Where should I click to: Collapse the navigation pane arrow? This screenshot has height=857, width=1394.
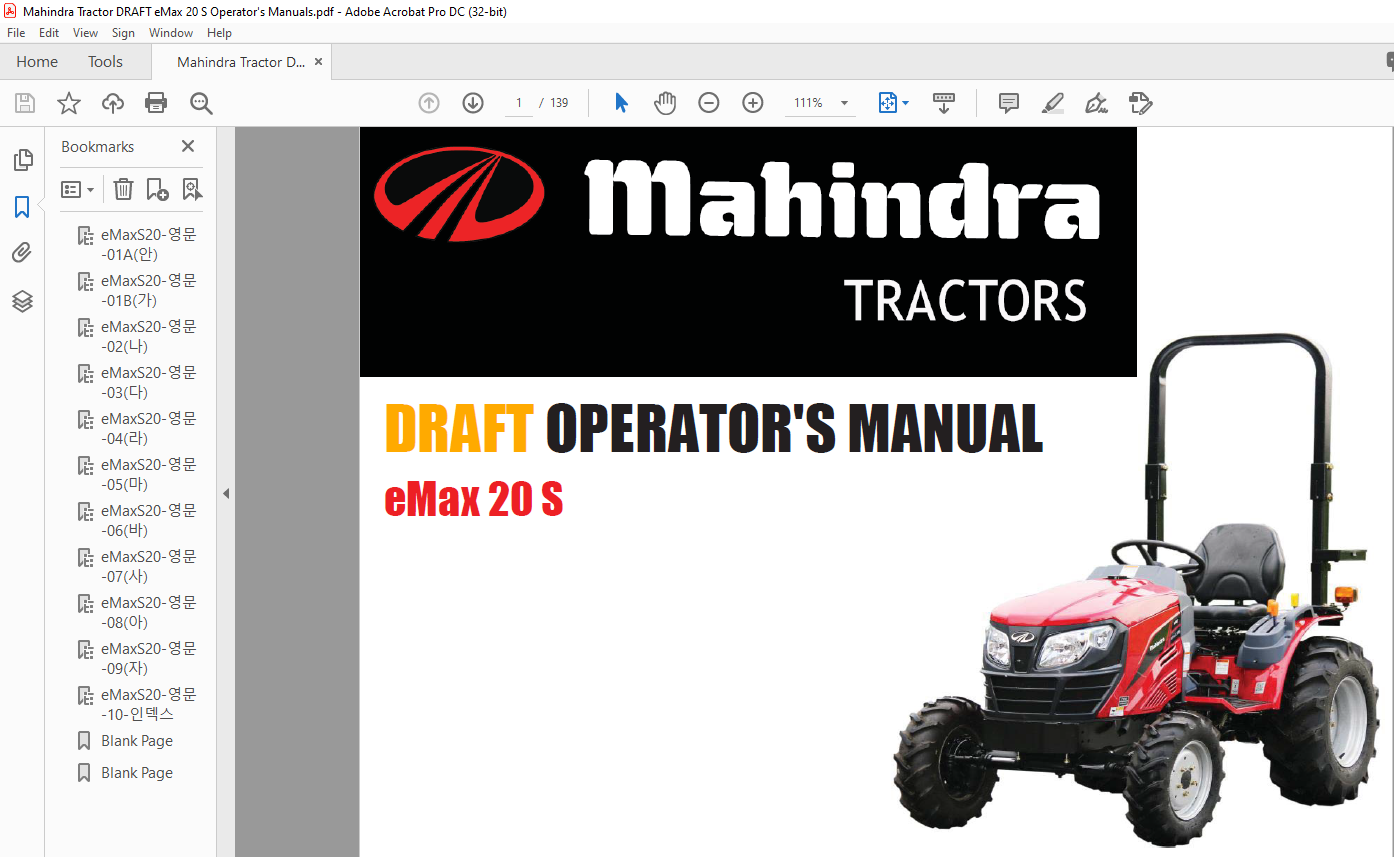tap(226, 493)
